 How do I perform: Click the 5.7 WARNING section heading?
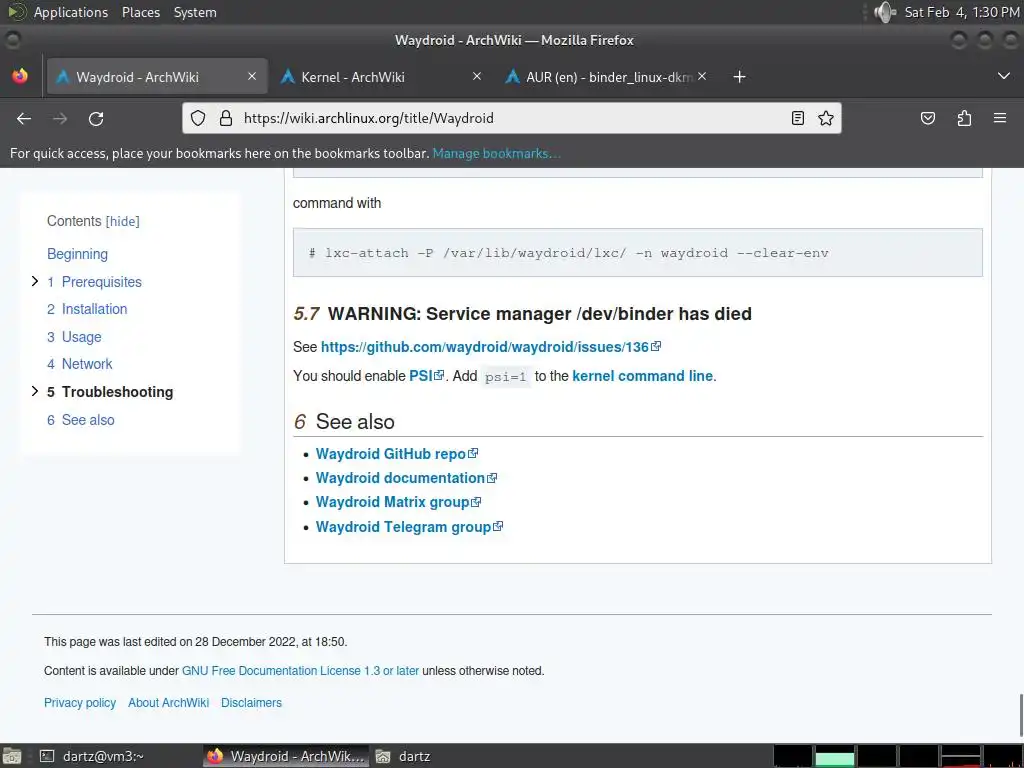[x=522, y=313]
